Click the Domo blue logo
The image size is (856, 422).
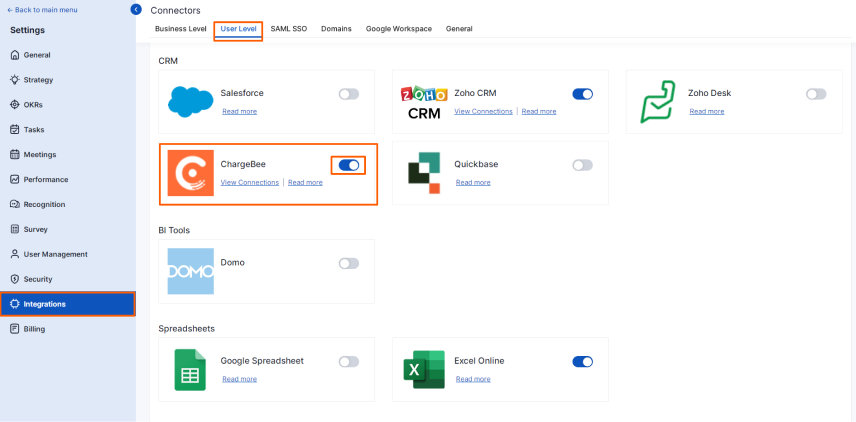(191, 271)
